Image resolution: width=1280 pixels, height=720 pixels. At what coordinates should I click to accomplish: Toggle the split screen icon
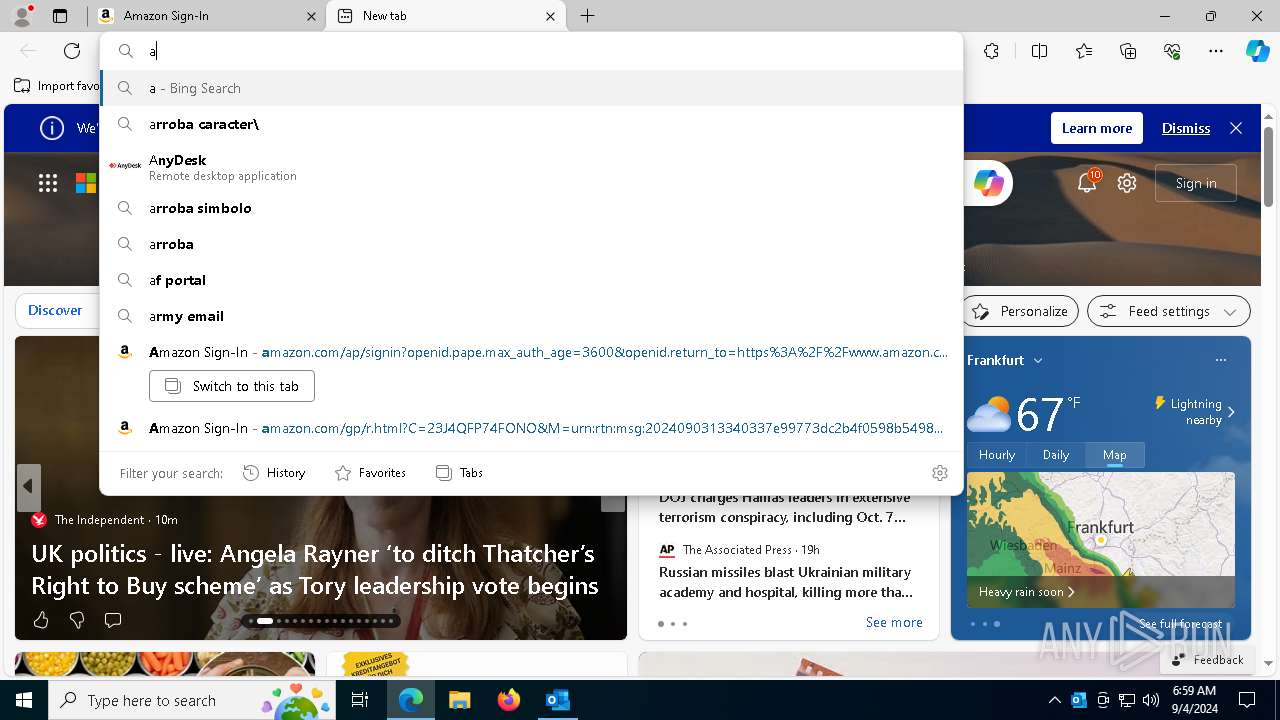tap(1039, 51)
